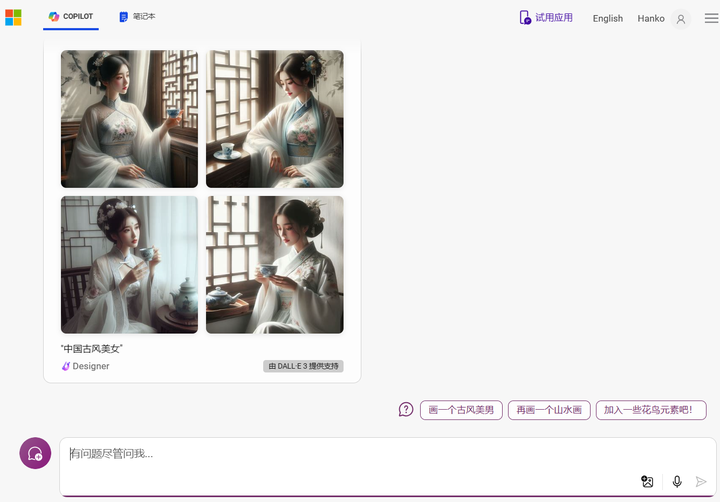The height and width of the screenshot is (502, 720).
Task: Click the Microsoft logo icon
Action: (x=13, y=17)
